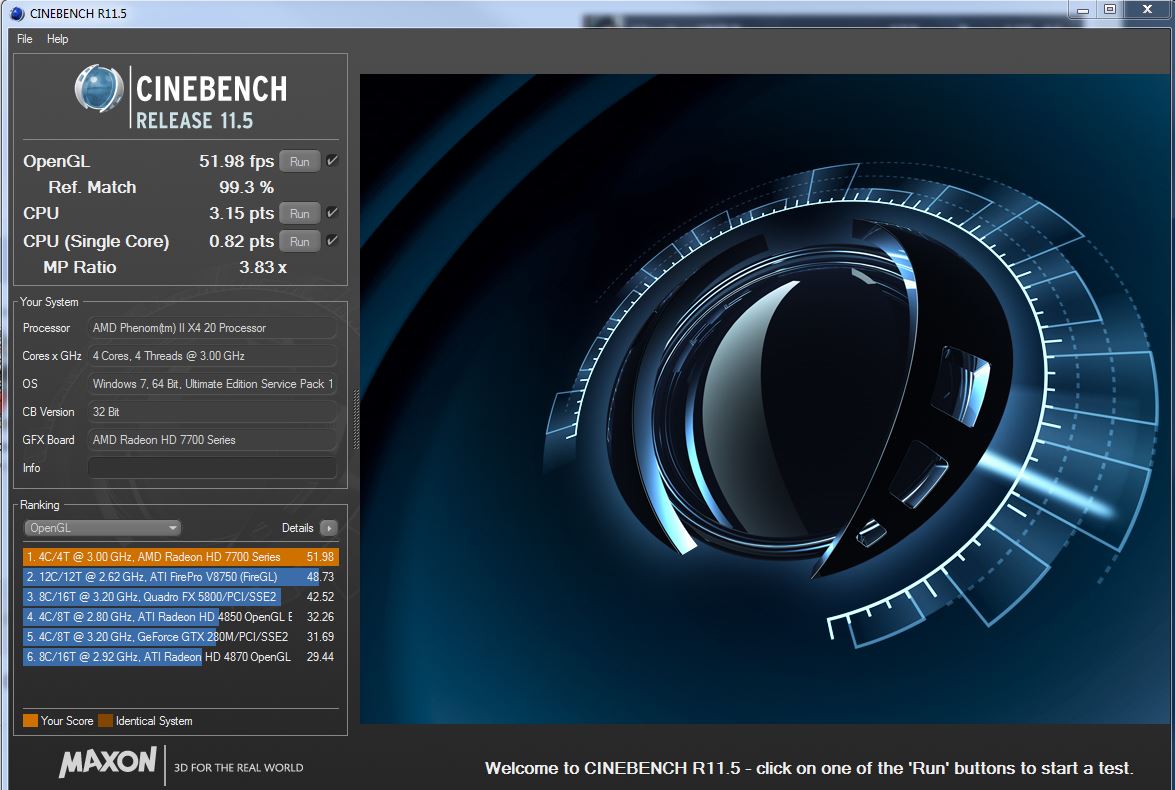
Task: Click the empty Info input field
Action: [x=212, y=468]
